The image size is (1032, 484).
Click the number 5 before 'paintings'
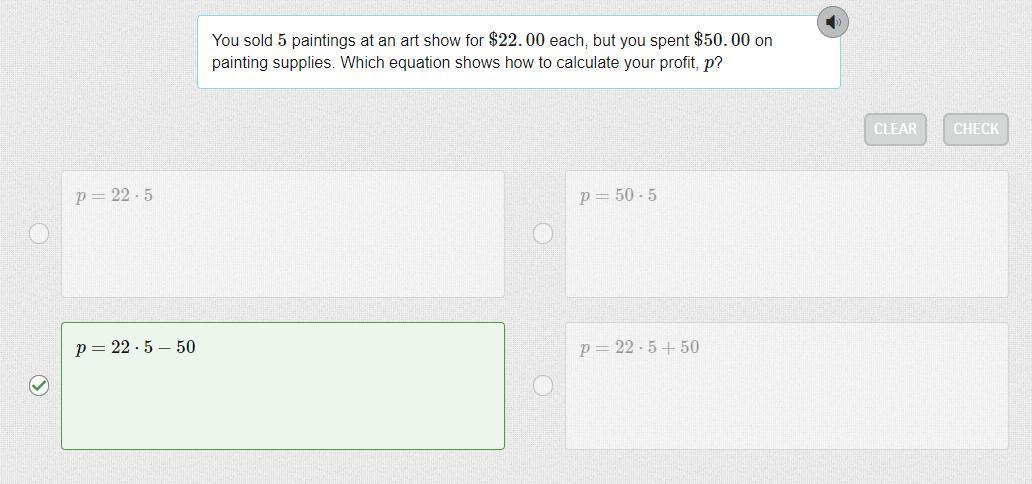point(282,40)
